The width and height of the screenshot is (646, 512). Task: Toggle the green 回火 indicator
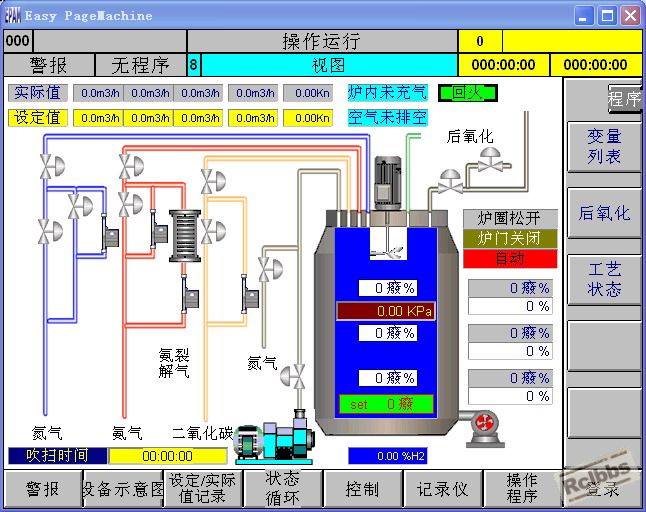pyautogui.click(x=468, y=93)
